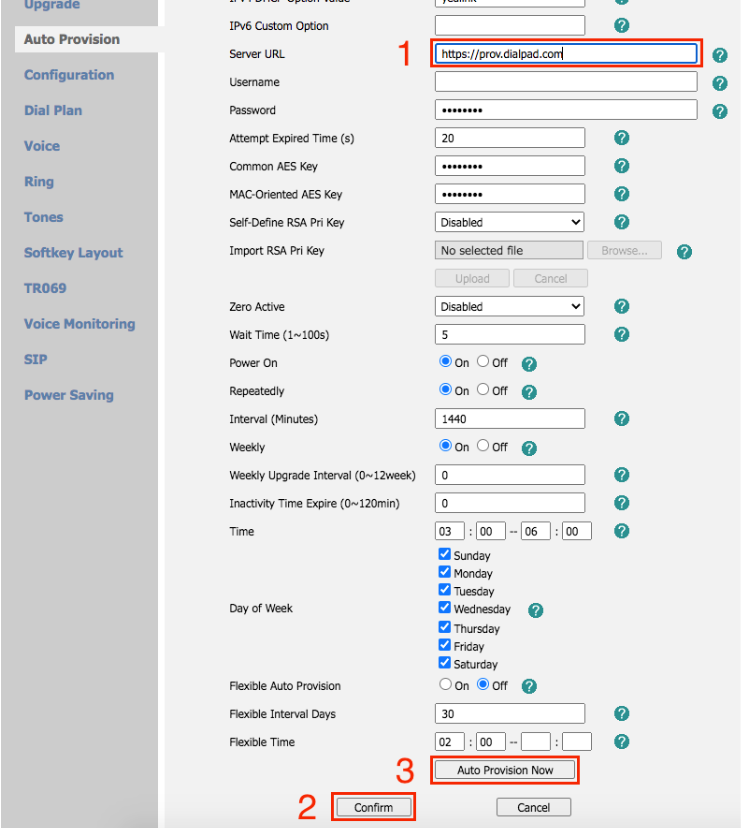Select Repeatedly 'Off' radio button

(483, 389)
